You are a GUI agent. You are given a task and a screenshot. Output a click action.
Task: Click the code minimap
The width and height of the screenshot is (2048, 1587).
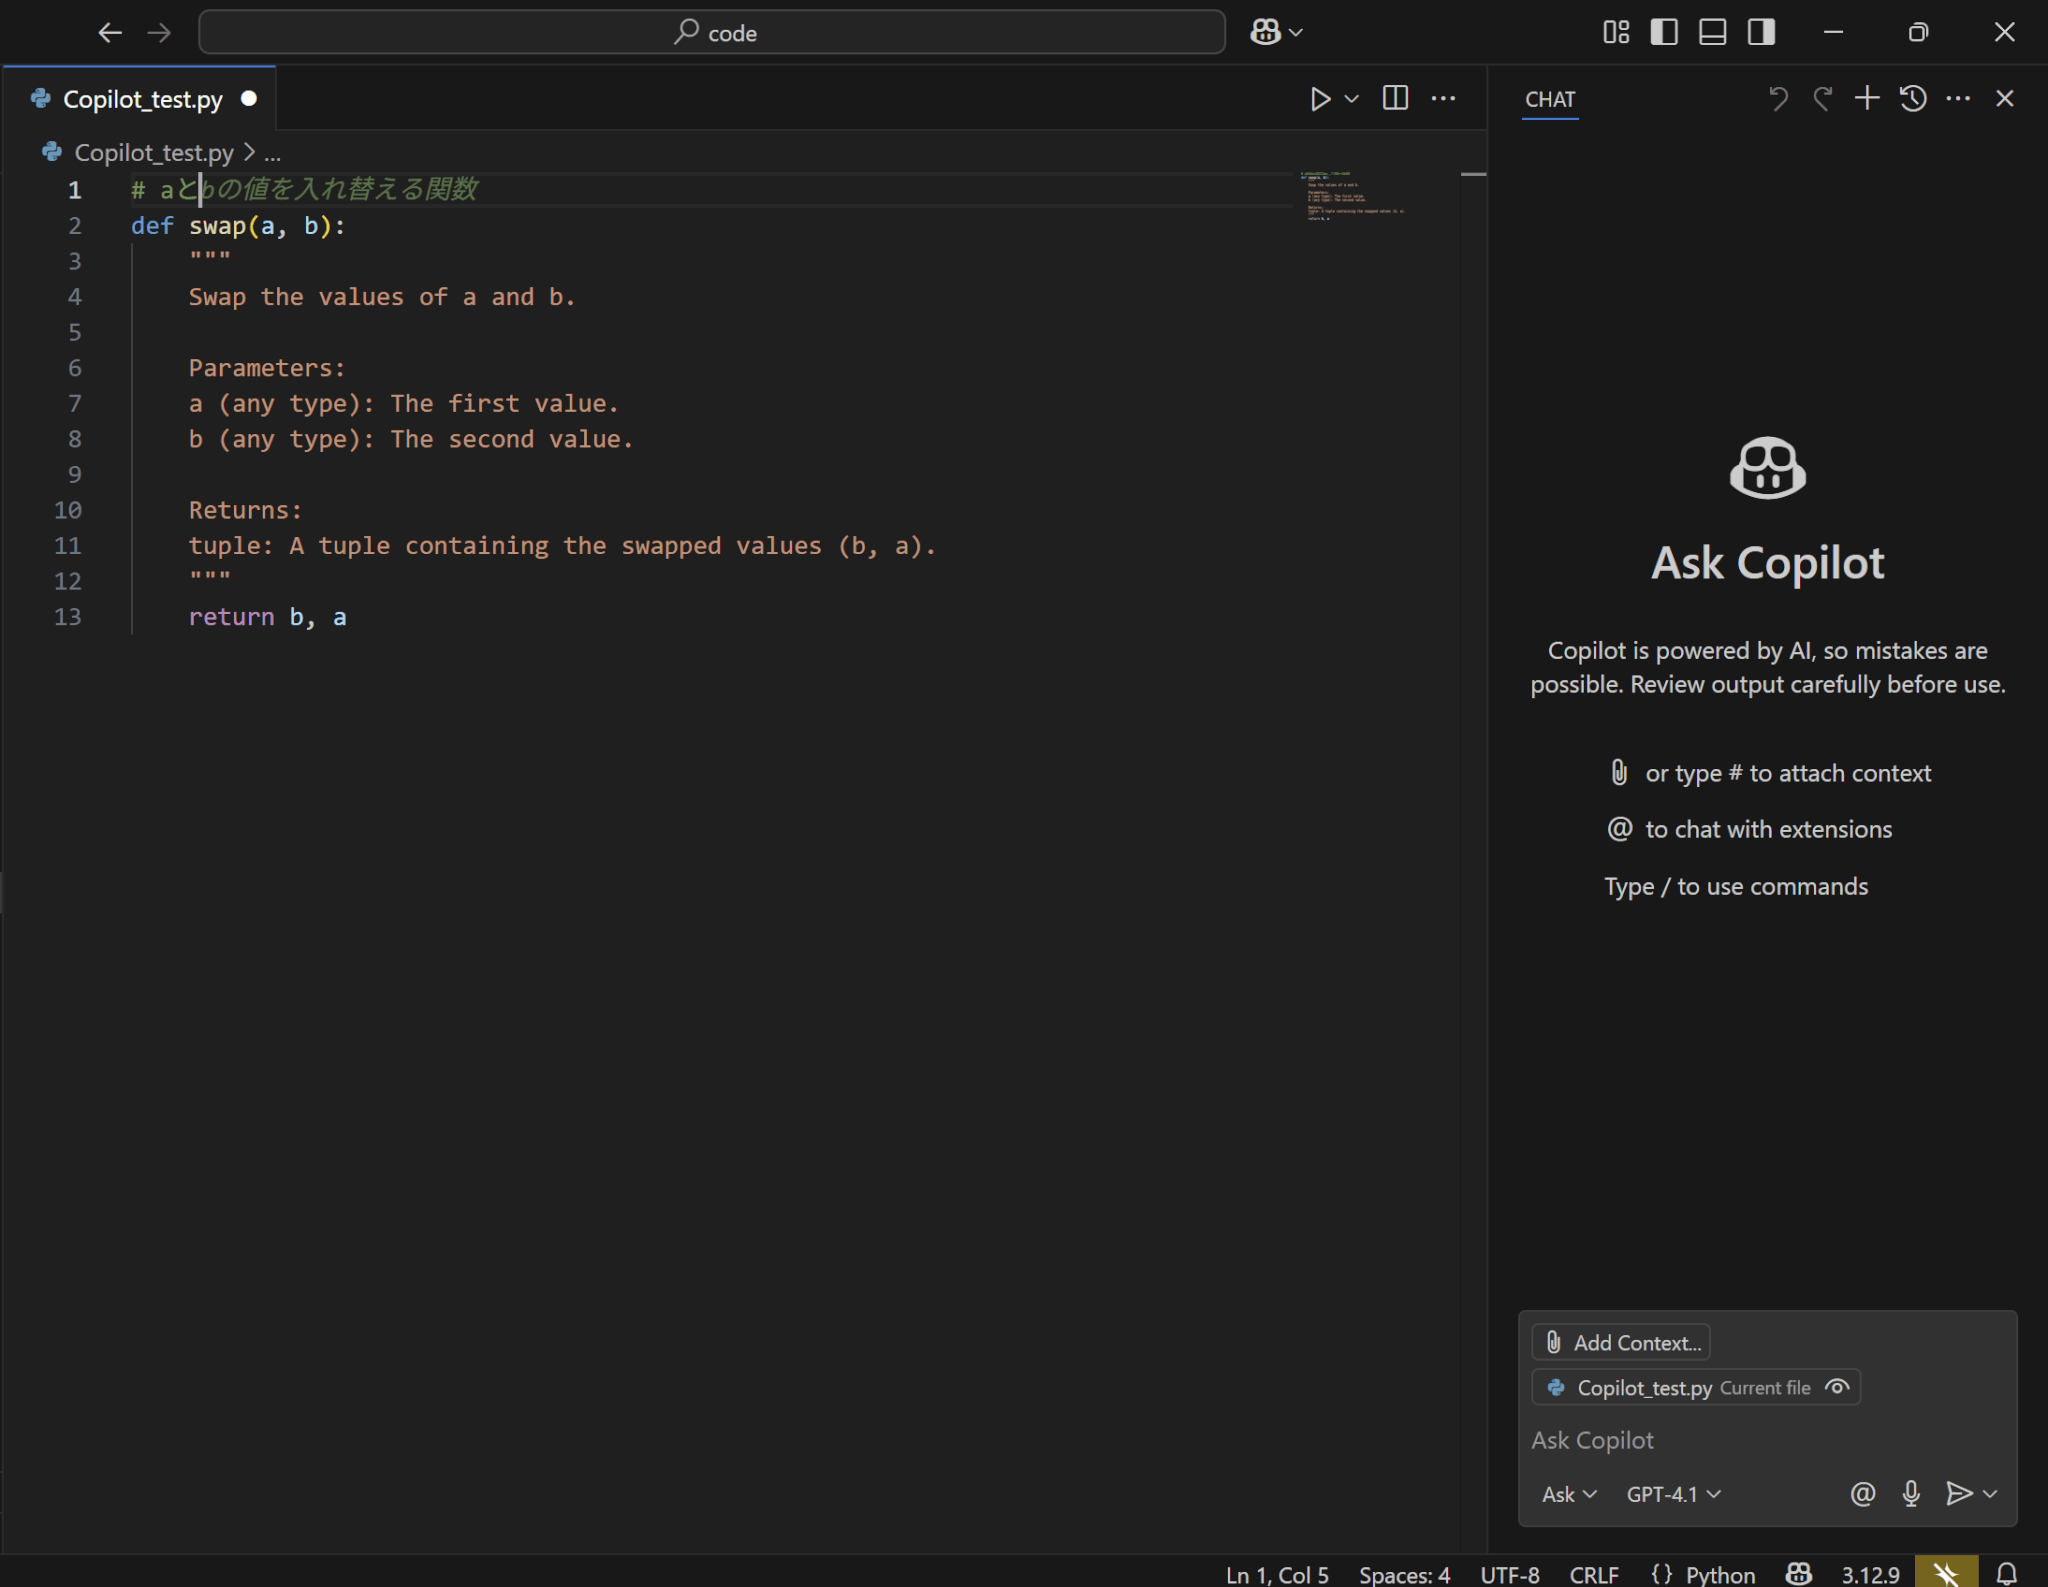click(x=1355, y=196)
